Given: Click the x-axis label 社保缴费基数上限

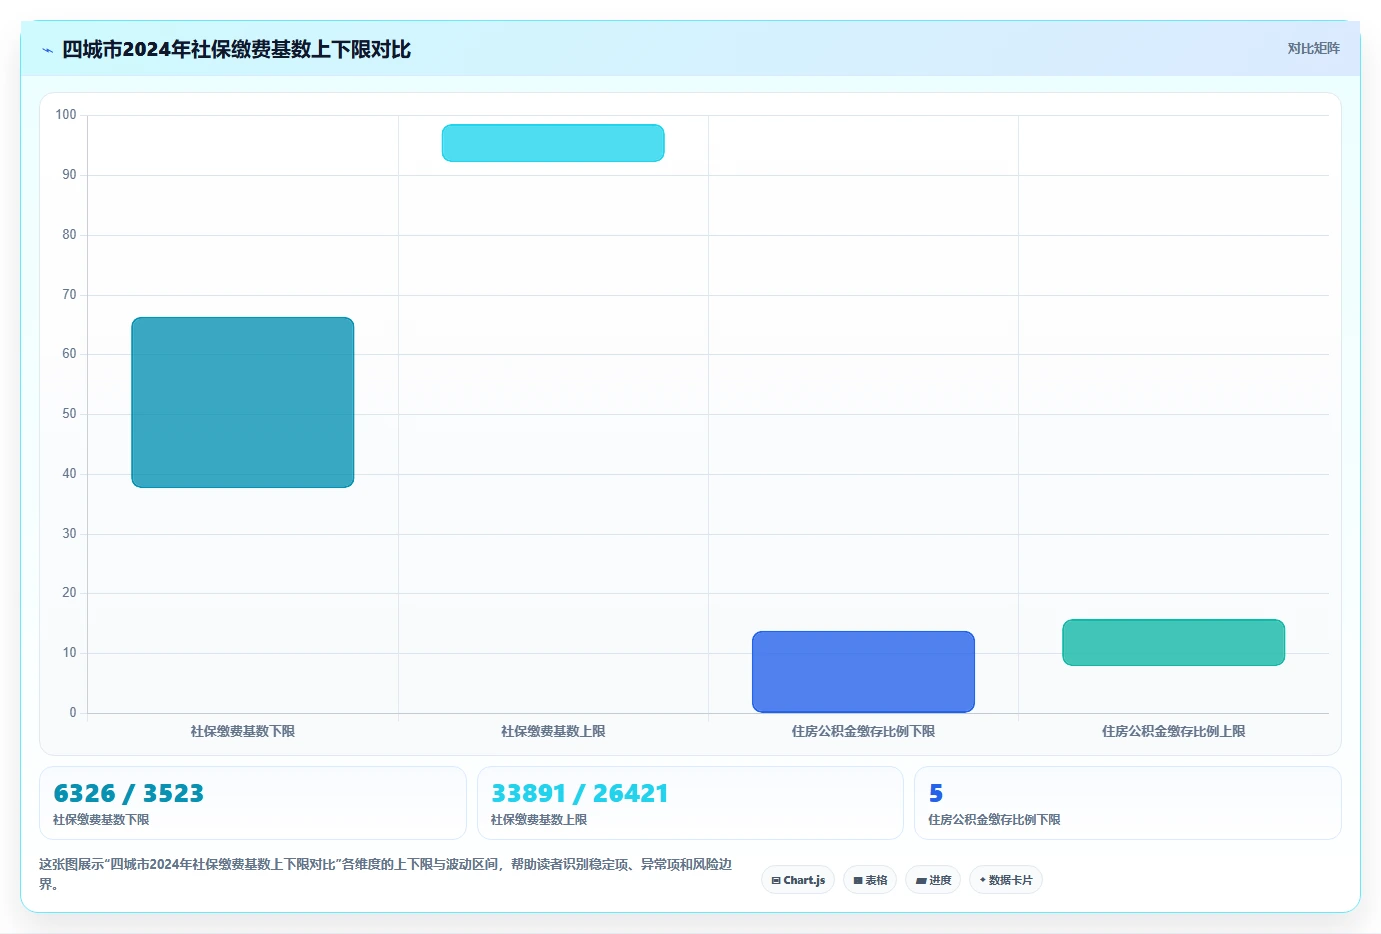Looking at the screenshot, I should click(x=553, y=731).
